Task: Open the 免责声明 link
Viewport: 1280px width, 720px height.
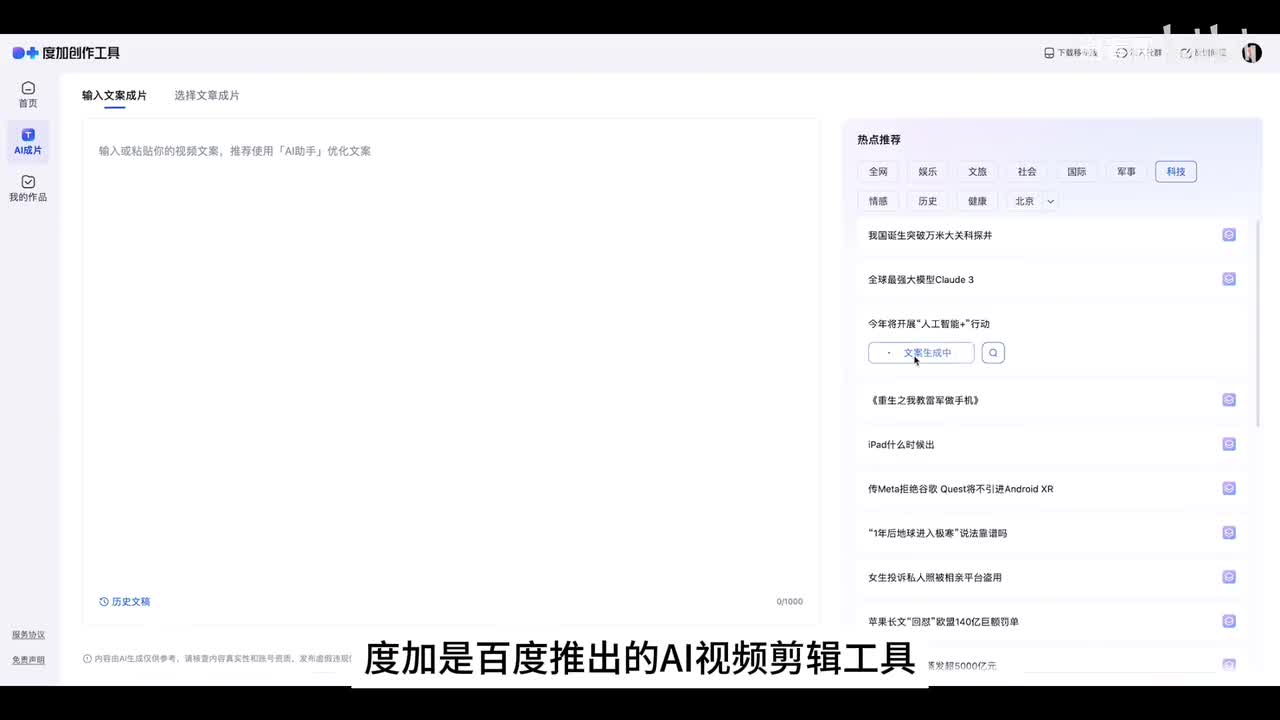Action: 28,660
